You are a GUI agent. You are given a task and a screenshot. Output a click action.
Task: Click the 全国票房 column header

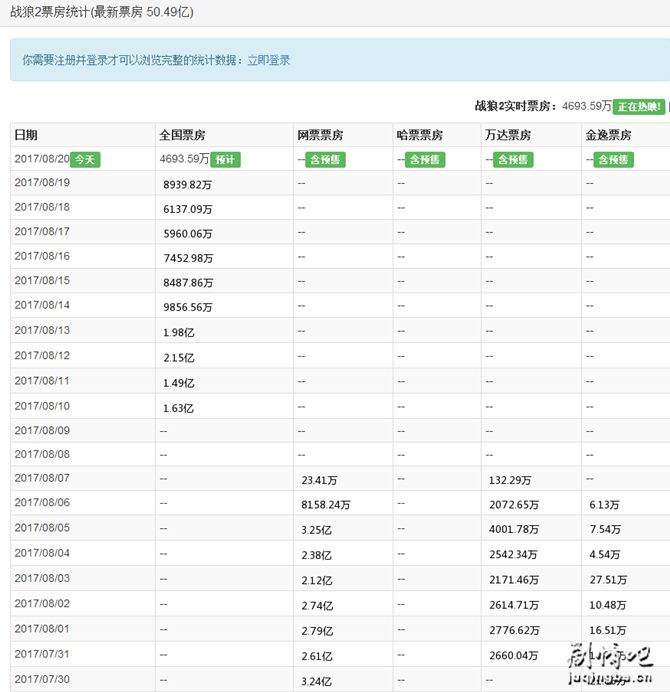pos(182,135)
